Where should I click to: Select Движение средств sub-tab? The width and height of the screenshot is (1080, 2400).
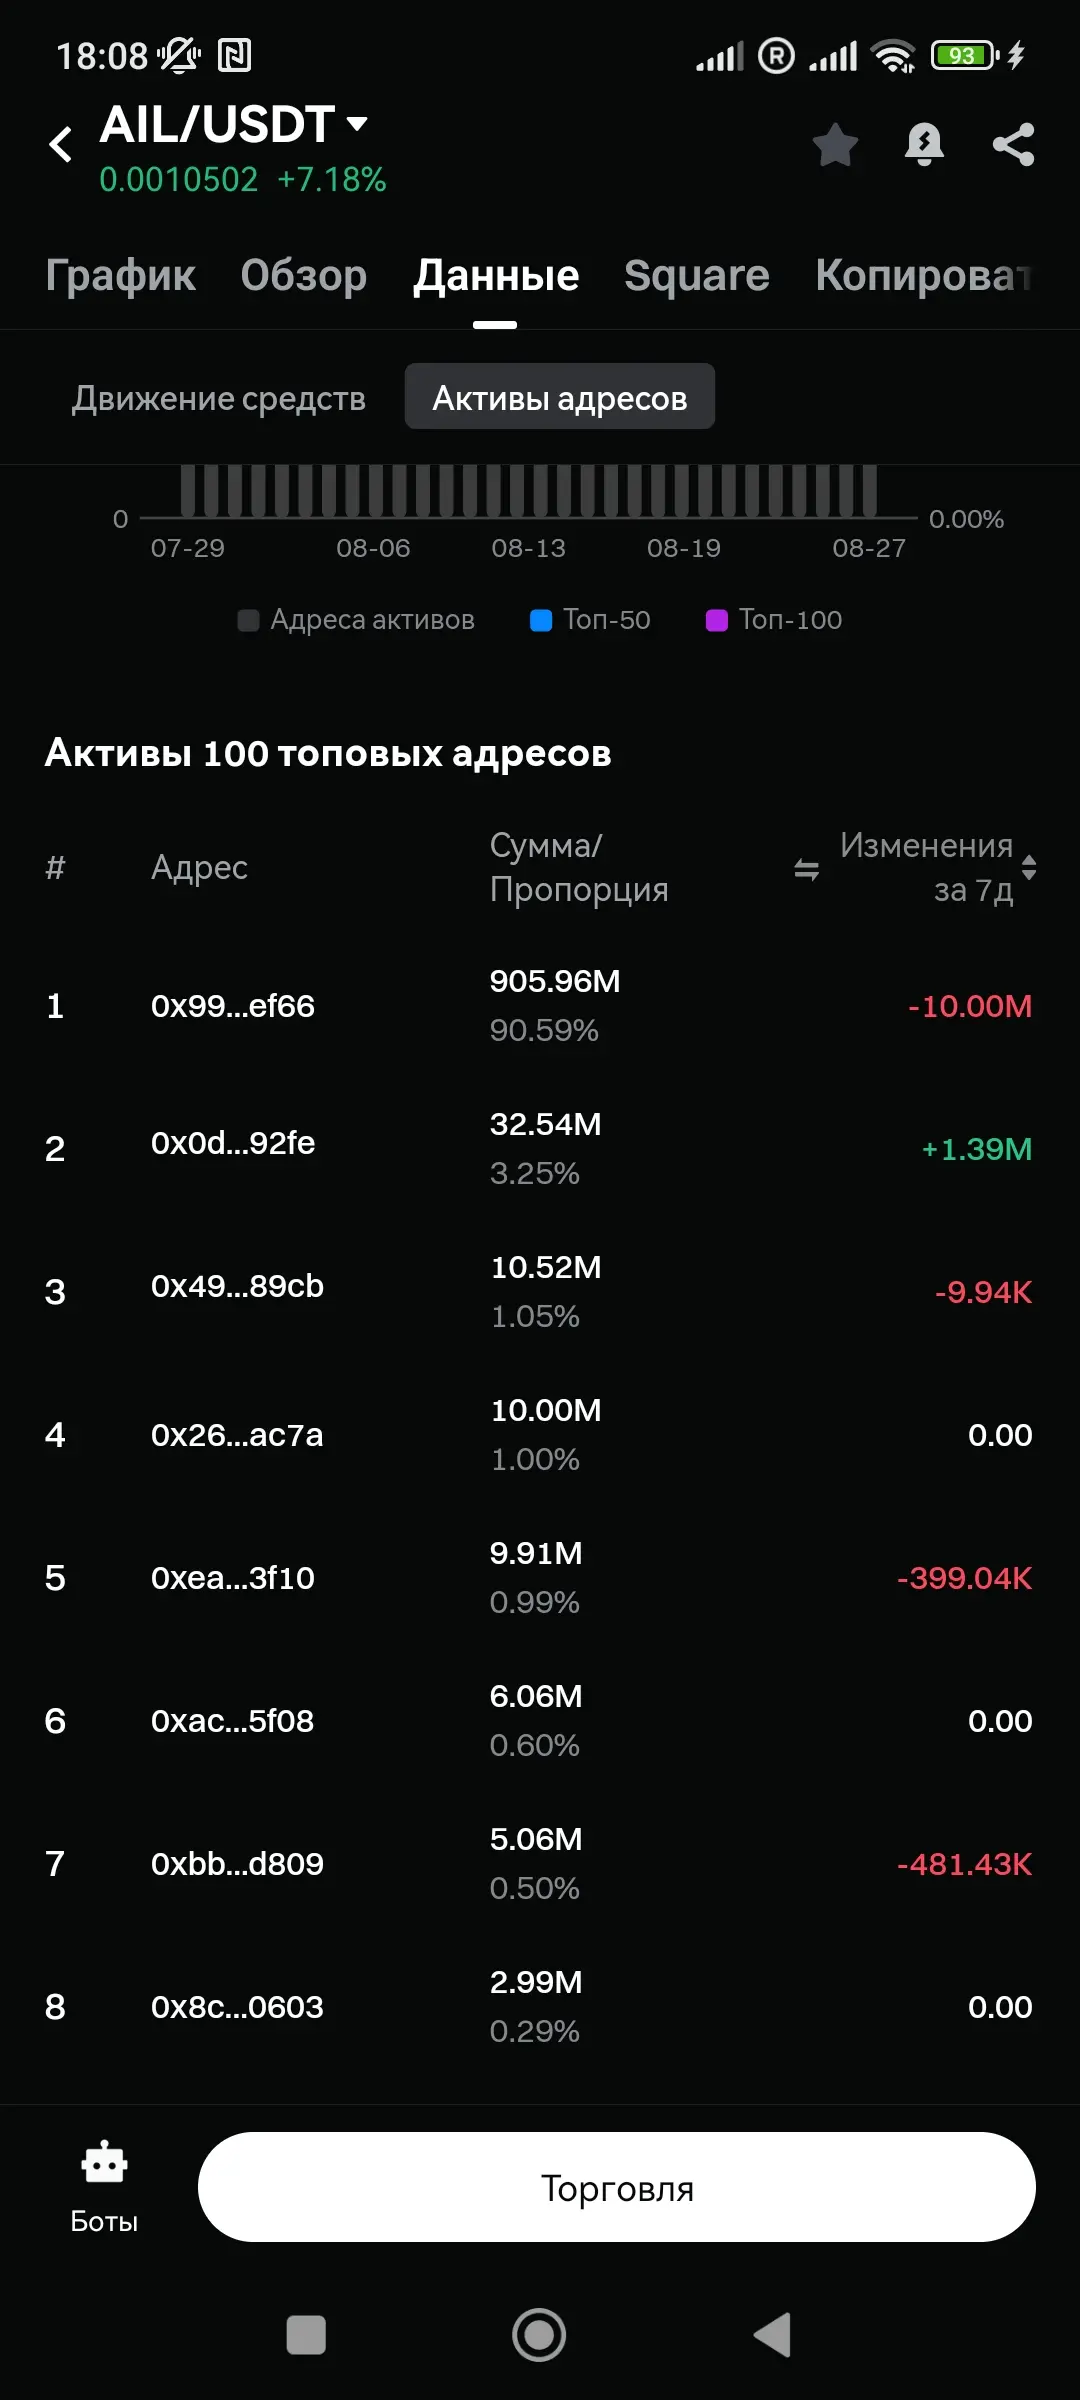pyautogui.click(x=218, y=398)
